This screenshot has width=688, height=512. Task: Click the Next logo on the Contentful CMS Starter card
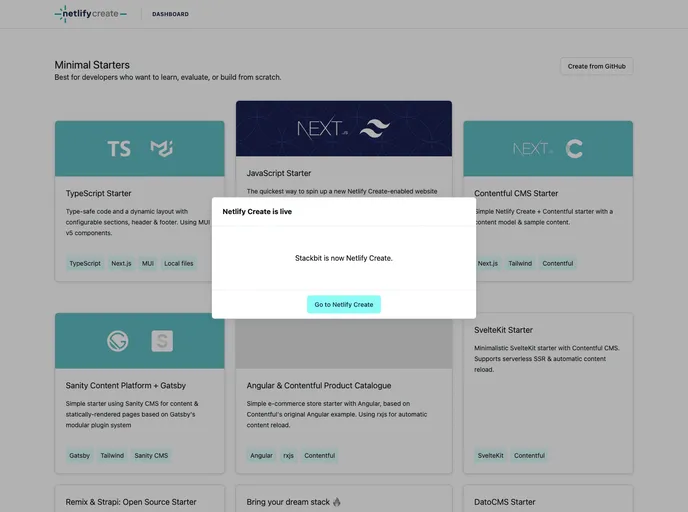point(533,149)
